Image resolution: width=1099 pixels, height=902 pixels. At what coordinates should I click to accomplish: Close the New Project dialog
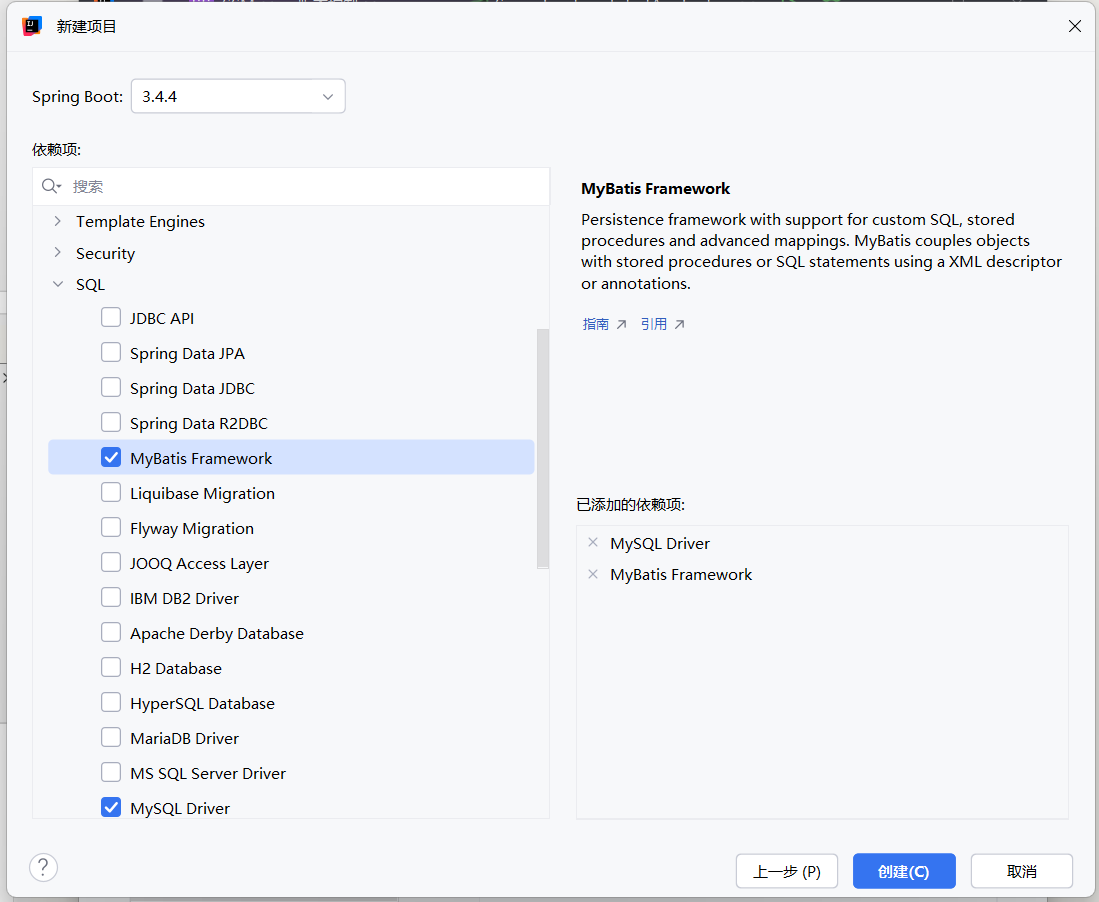pyautogui.click(x=1075, y=26)
